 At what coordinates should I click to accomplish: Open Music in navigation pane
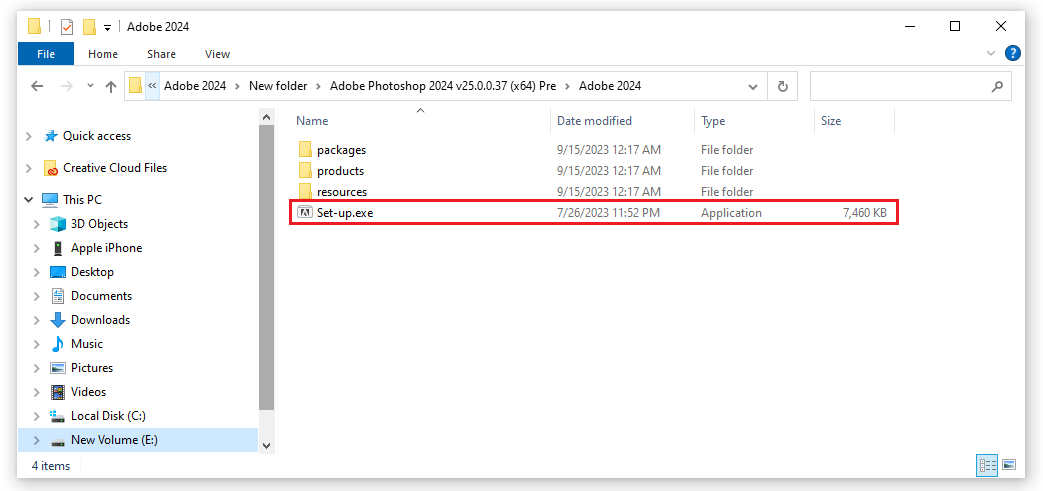pos(86,343)
